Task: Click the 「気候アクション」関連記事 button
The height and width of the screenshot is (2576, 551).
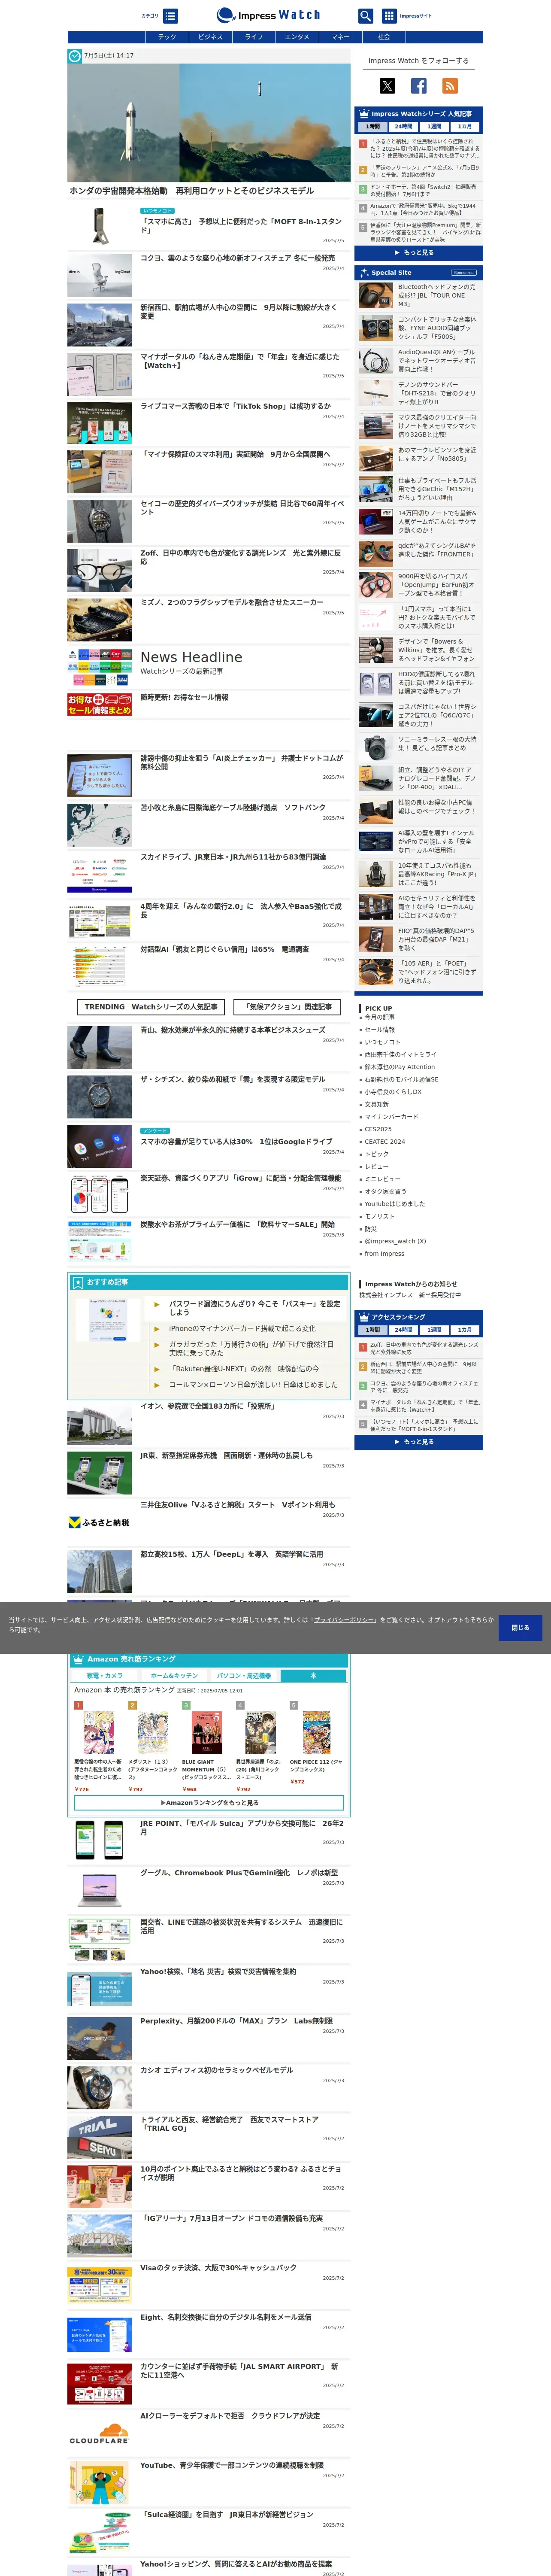Action: (288, 1007)
